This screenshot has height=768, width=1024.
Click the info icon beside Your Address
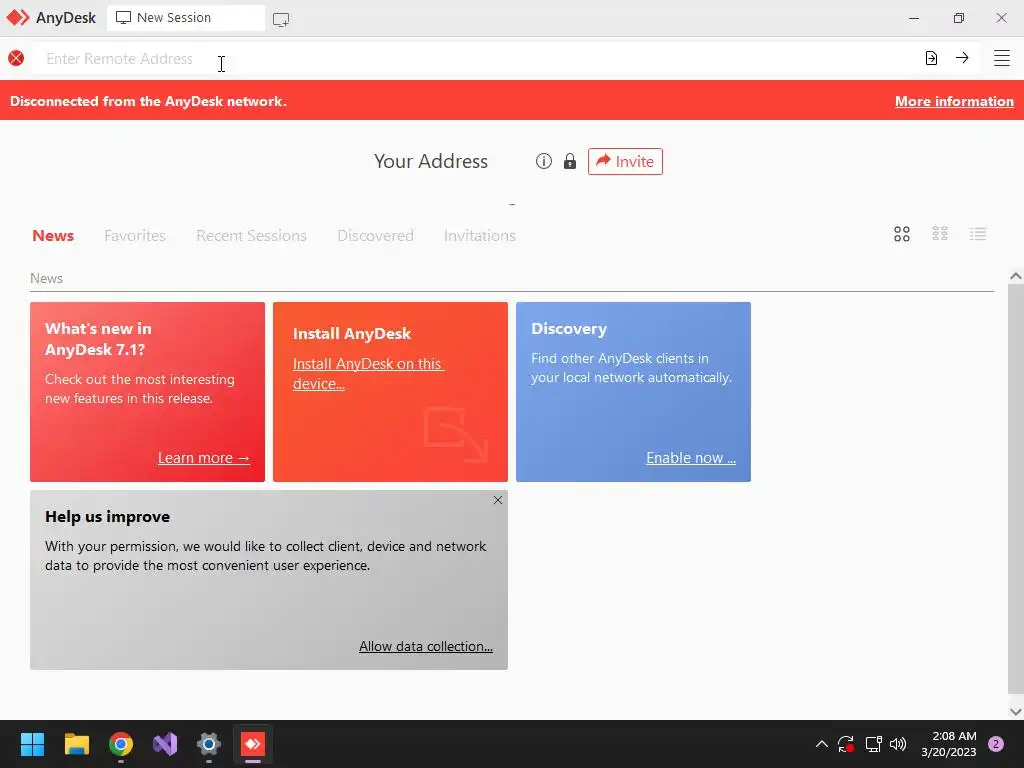(544, 161)
